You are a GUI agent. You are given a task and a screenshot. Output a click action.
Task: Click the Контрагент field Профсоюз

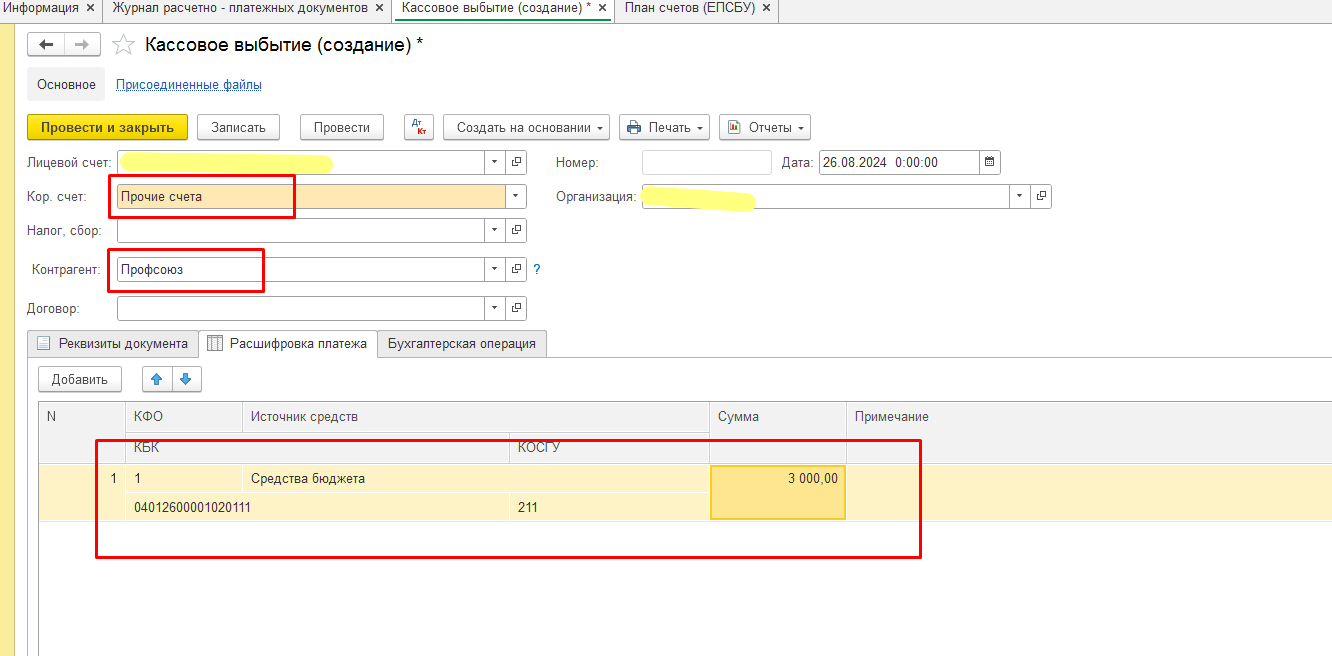coord(301,269)
